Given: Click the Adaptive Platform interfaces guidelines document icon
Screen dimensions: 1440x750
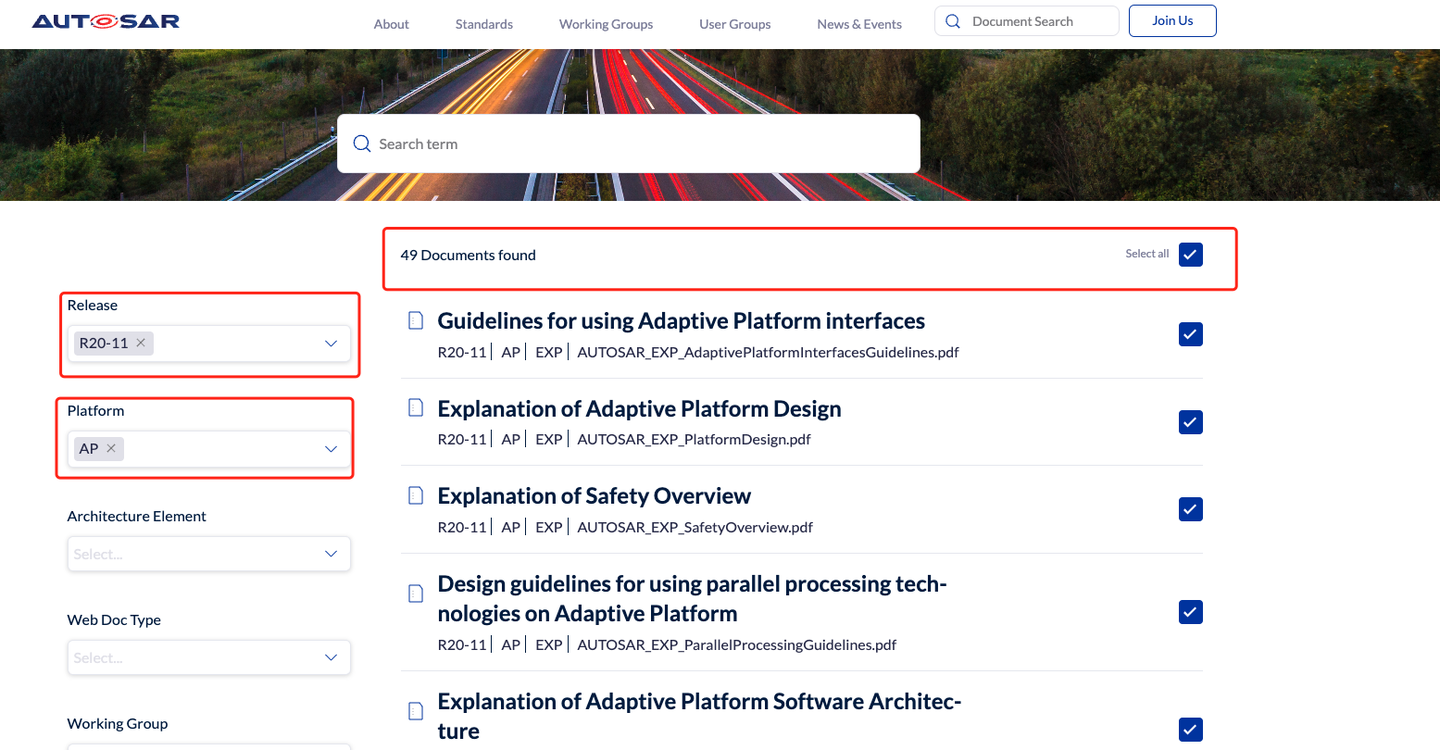Looking at the screenshot, I should [416, 321].
